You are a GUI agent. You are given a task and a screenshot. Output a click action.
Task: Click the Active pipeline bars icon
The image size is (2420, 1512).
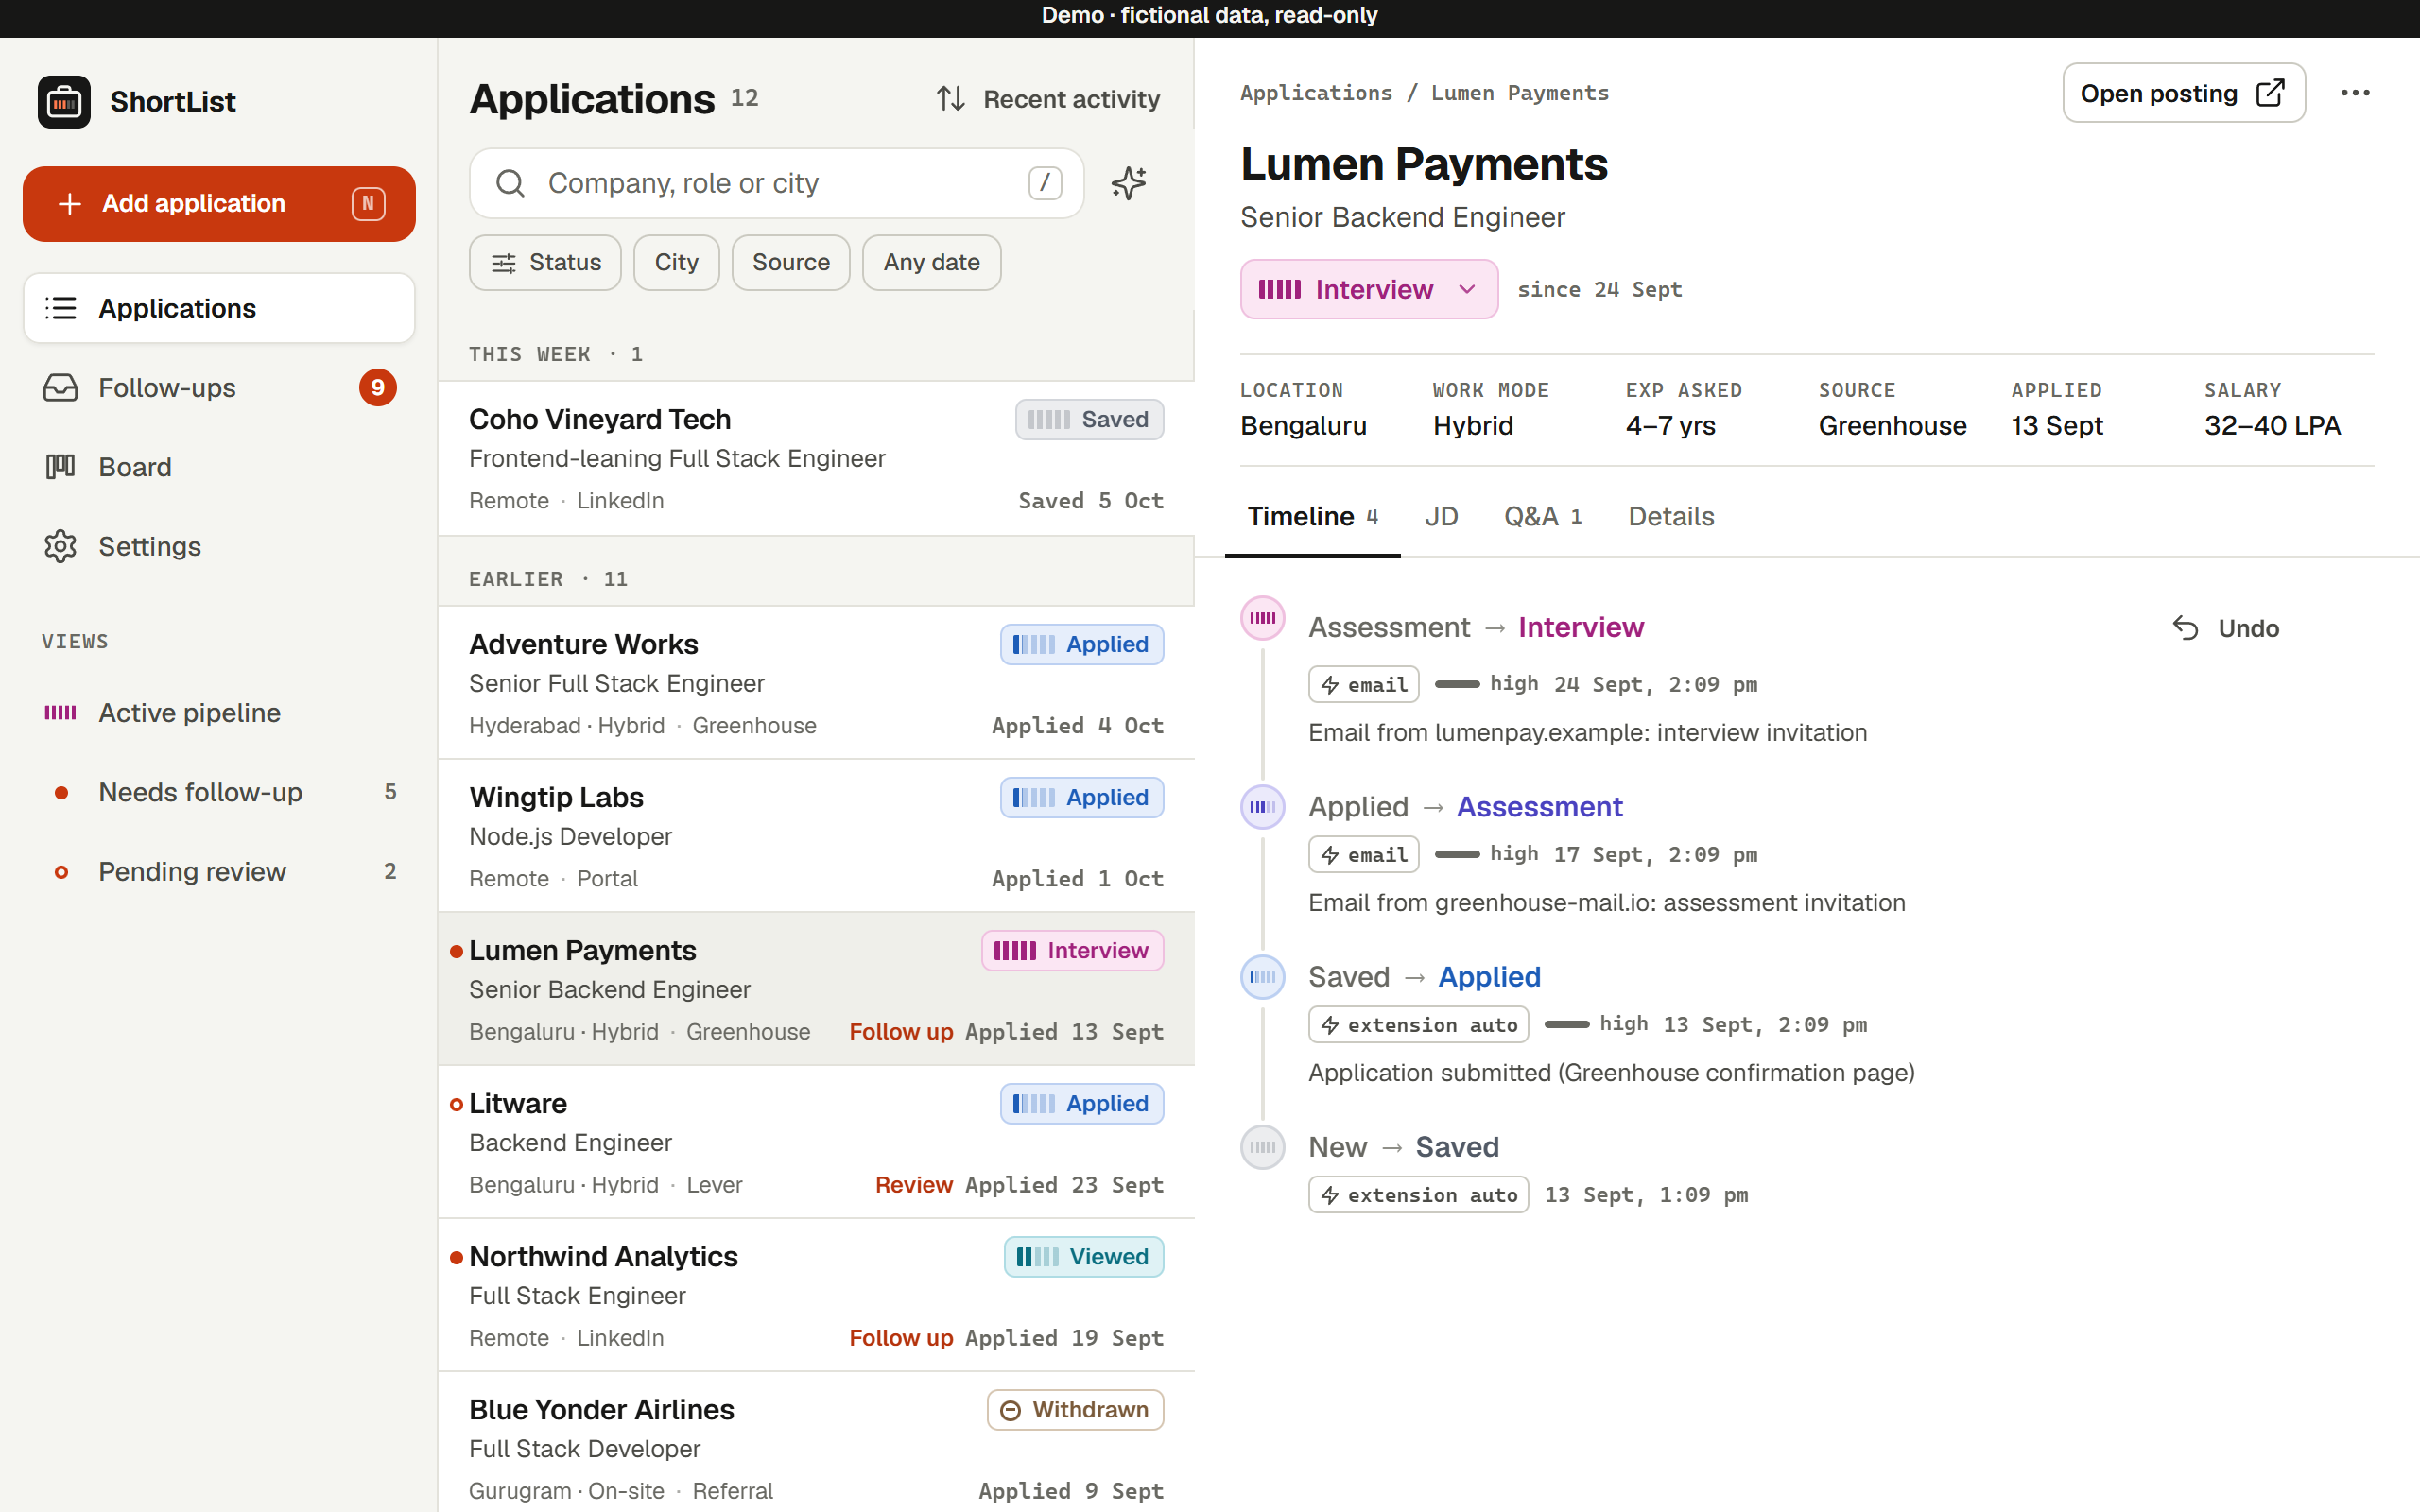point(60,713)
